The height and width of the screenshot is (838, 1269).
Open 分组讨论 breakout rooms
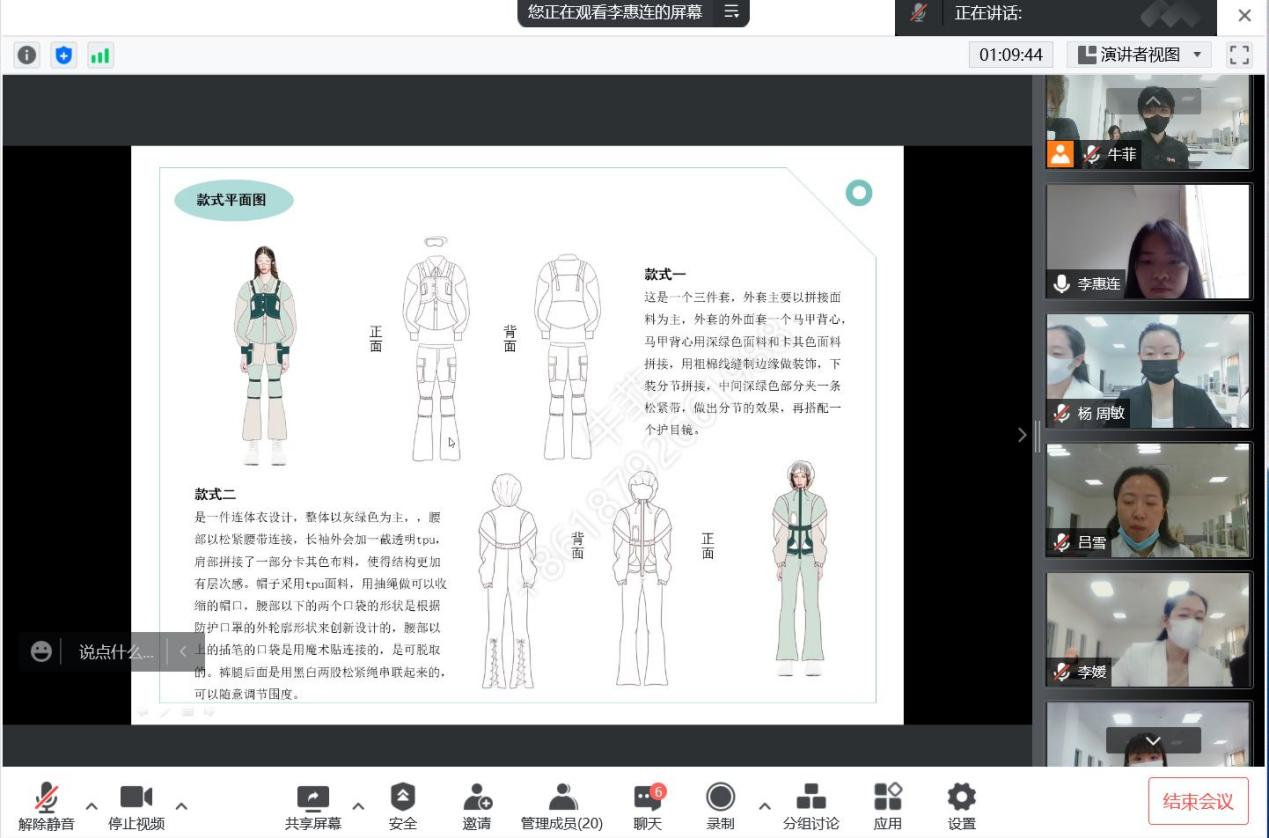tap(811, 806)
